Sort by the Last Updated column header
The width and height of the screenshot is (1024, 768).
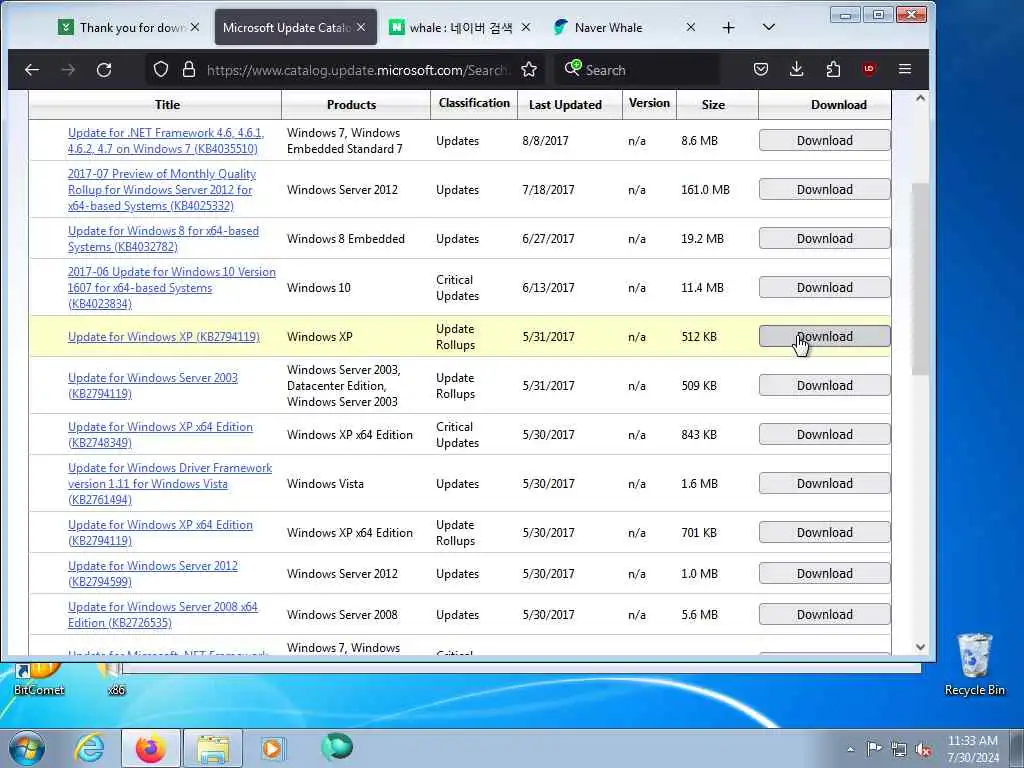click(x=566, y=104)
